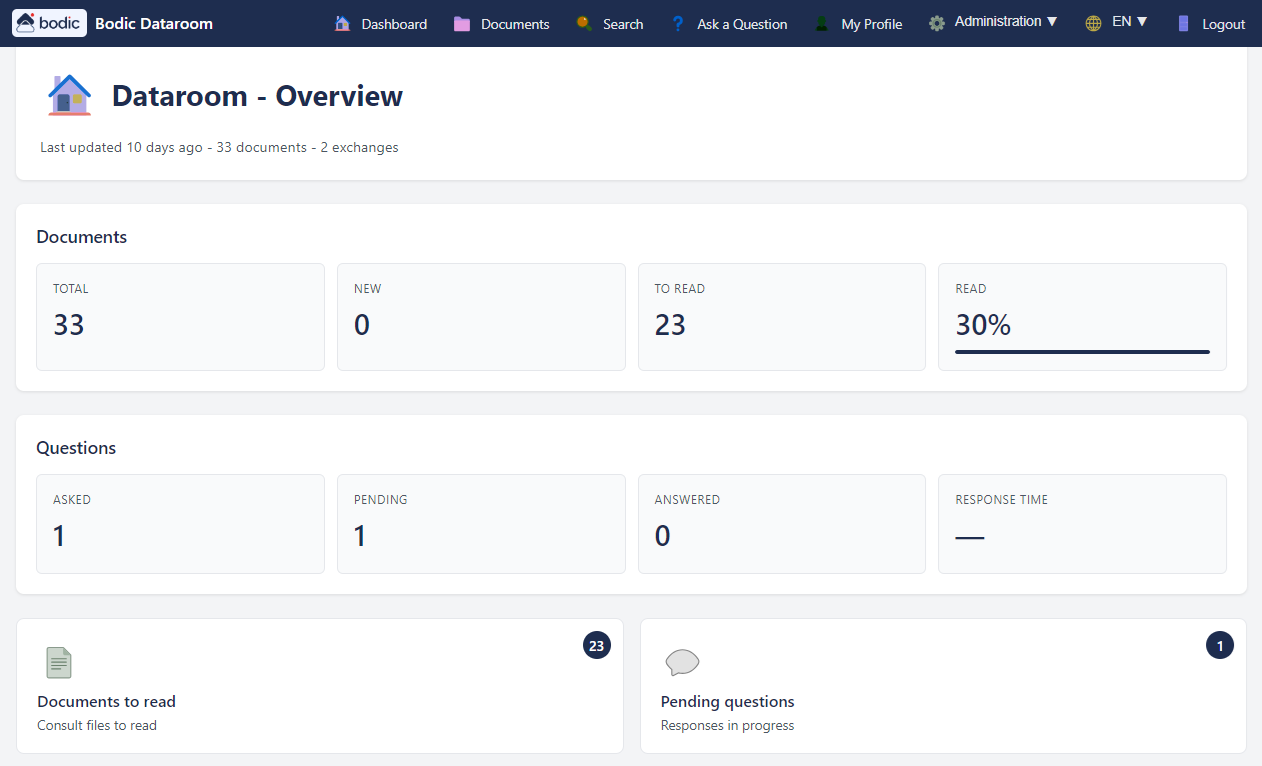The width and height of the screenshot is (1262, 766).
Task: Click the Search magnifier icon
Action: point(585,24)
